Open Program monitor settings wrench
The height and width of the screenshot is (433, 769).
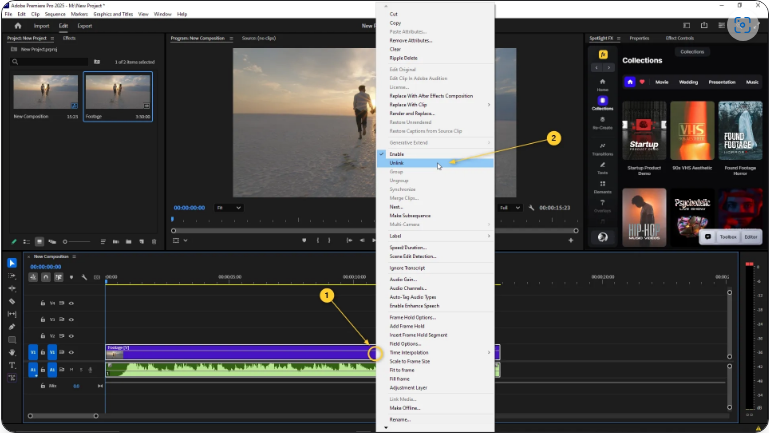[531, 208]
